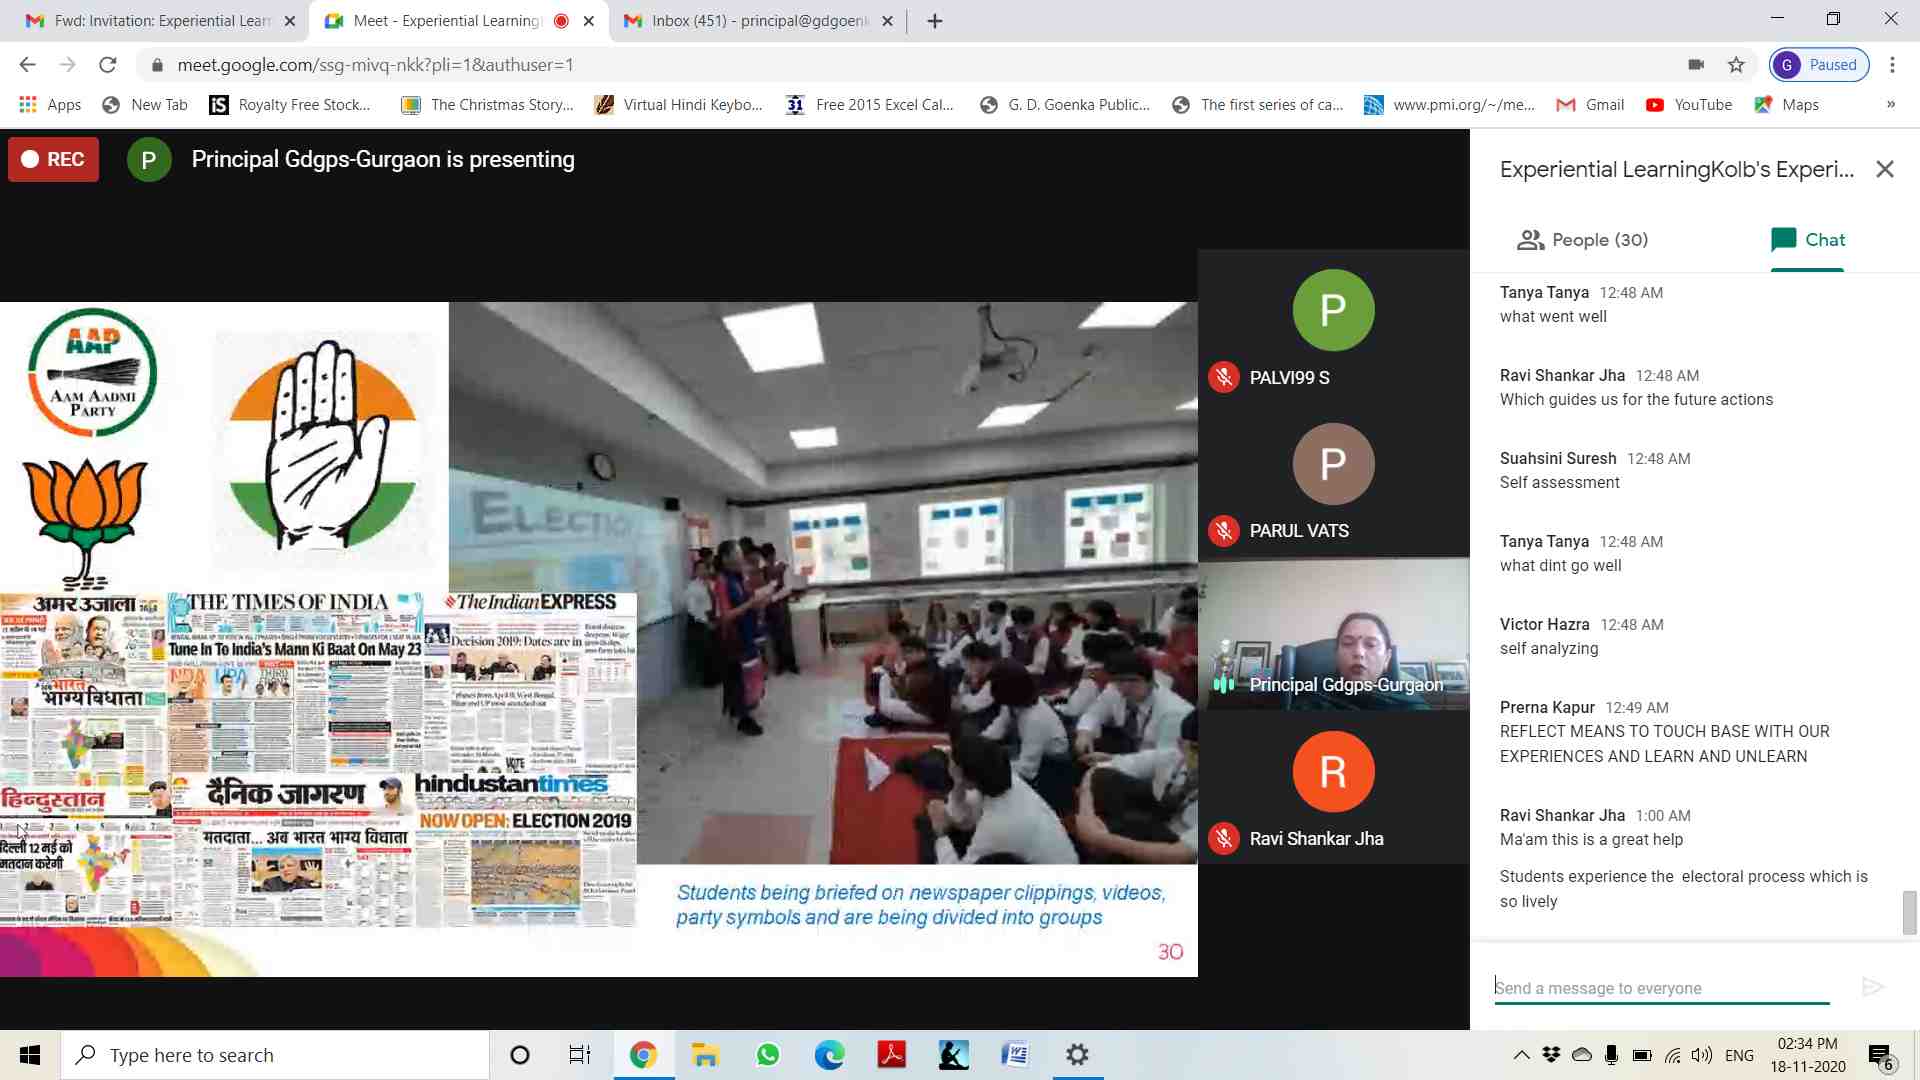Viewport: 1920px width, 1080px height.
Task: Open Adobe Acrobat from taskbar
Action: click(x=891, y=1055)
